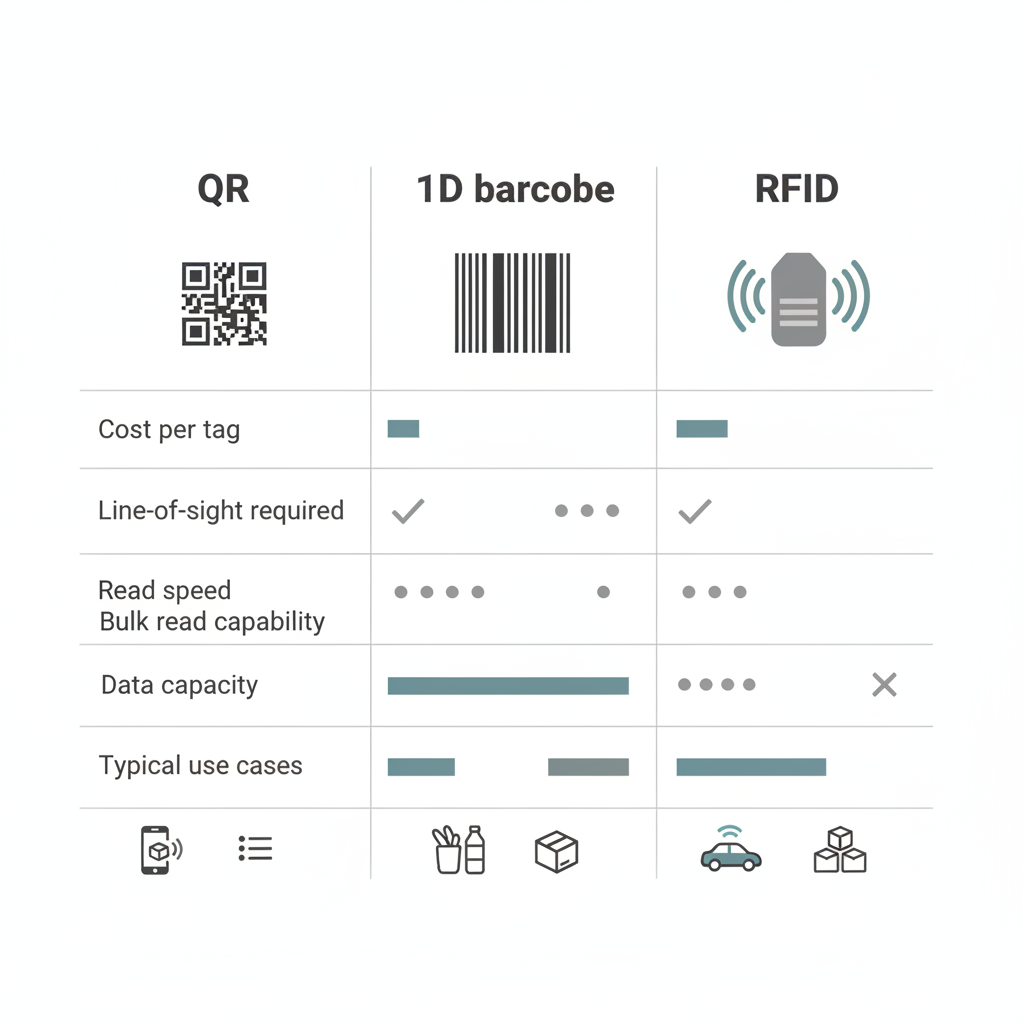The image size is (1024, 1024).
Task: Click the X mark in Data capacity row
Action: tap(884, 685)
